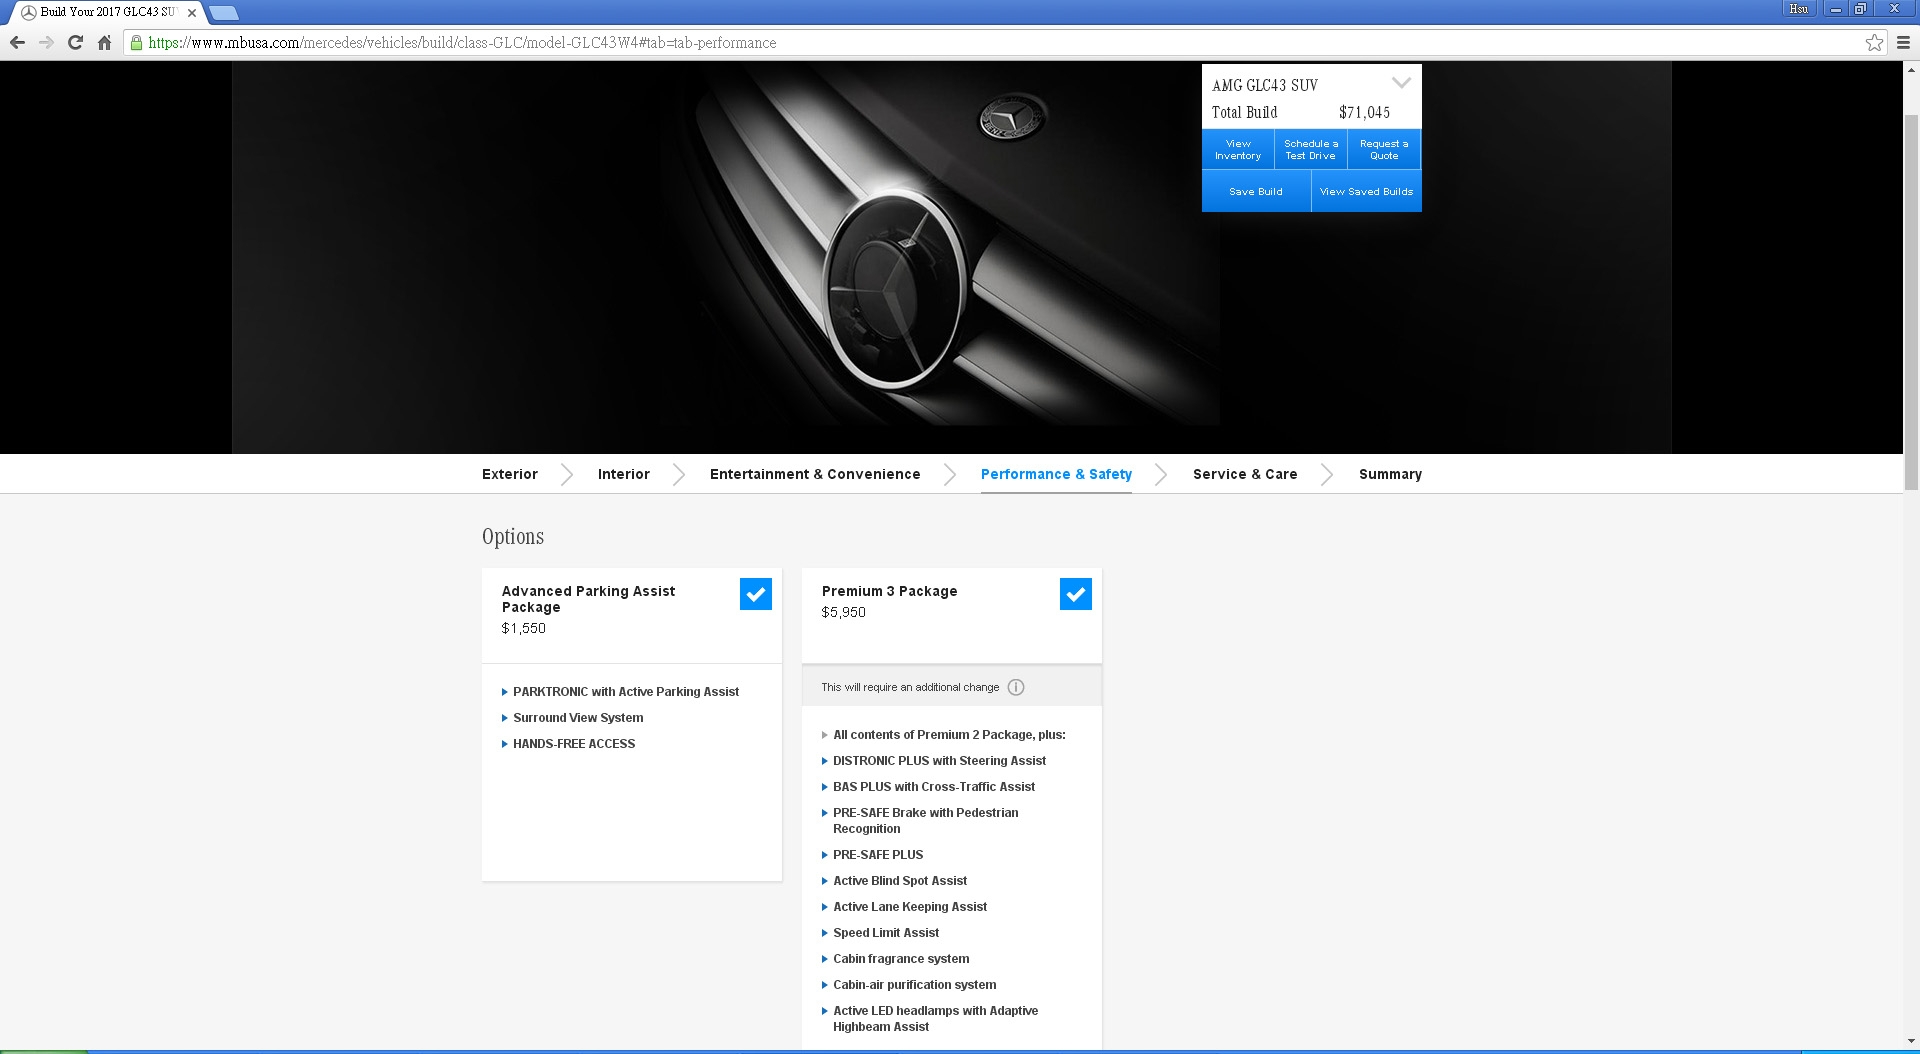This screenshot has width=1920, height=1054.
Task: Expand Active Blind Spot Assist
Action: (x=894, y=881)
